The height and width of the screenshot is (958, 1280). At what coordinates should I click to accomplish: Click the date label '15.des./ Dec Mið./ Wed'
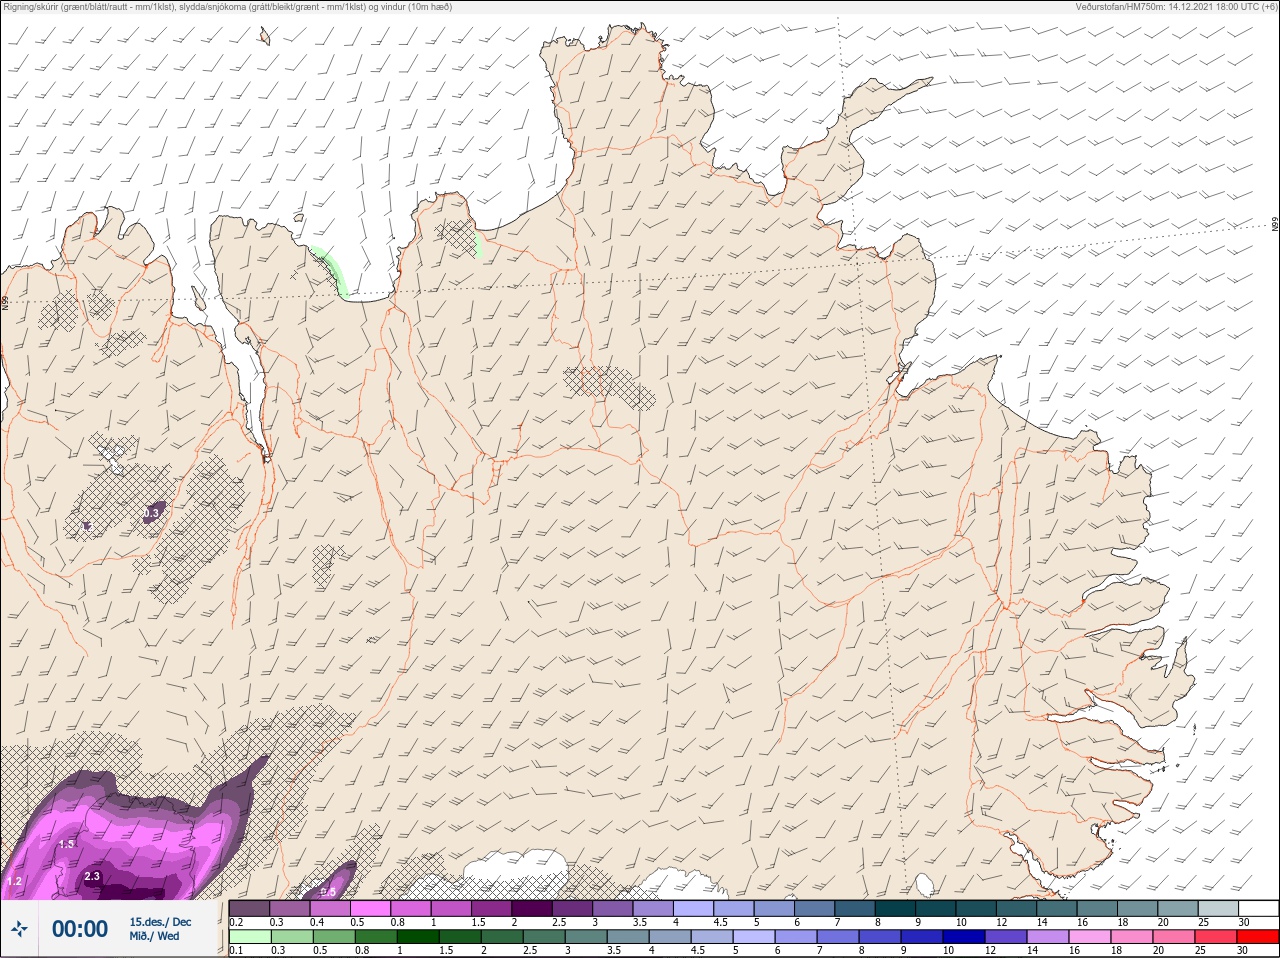click(x=160, y=929)
